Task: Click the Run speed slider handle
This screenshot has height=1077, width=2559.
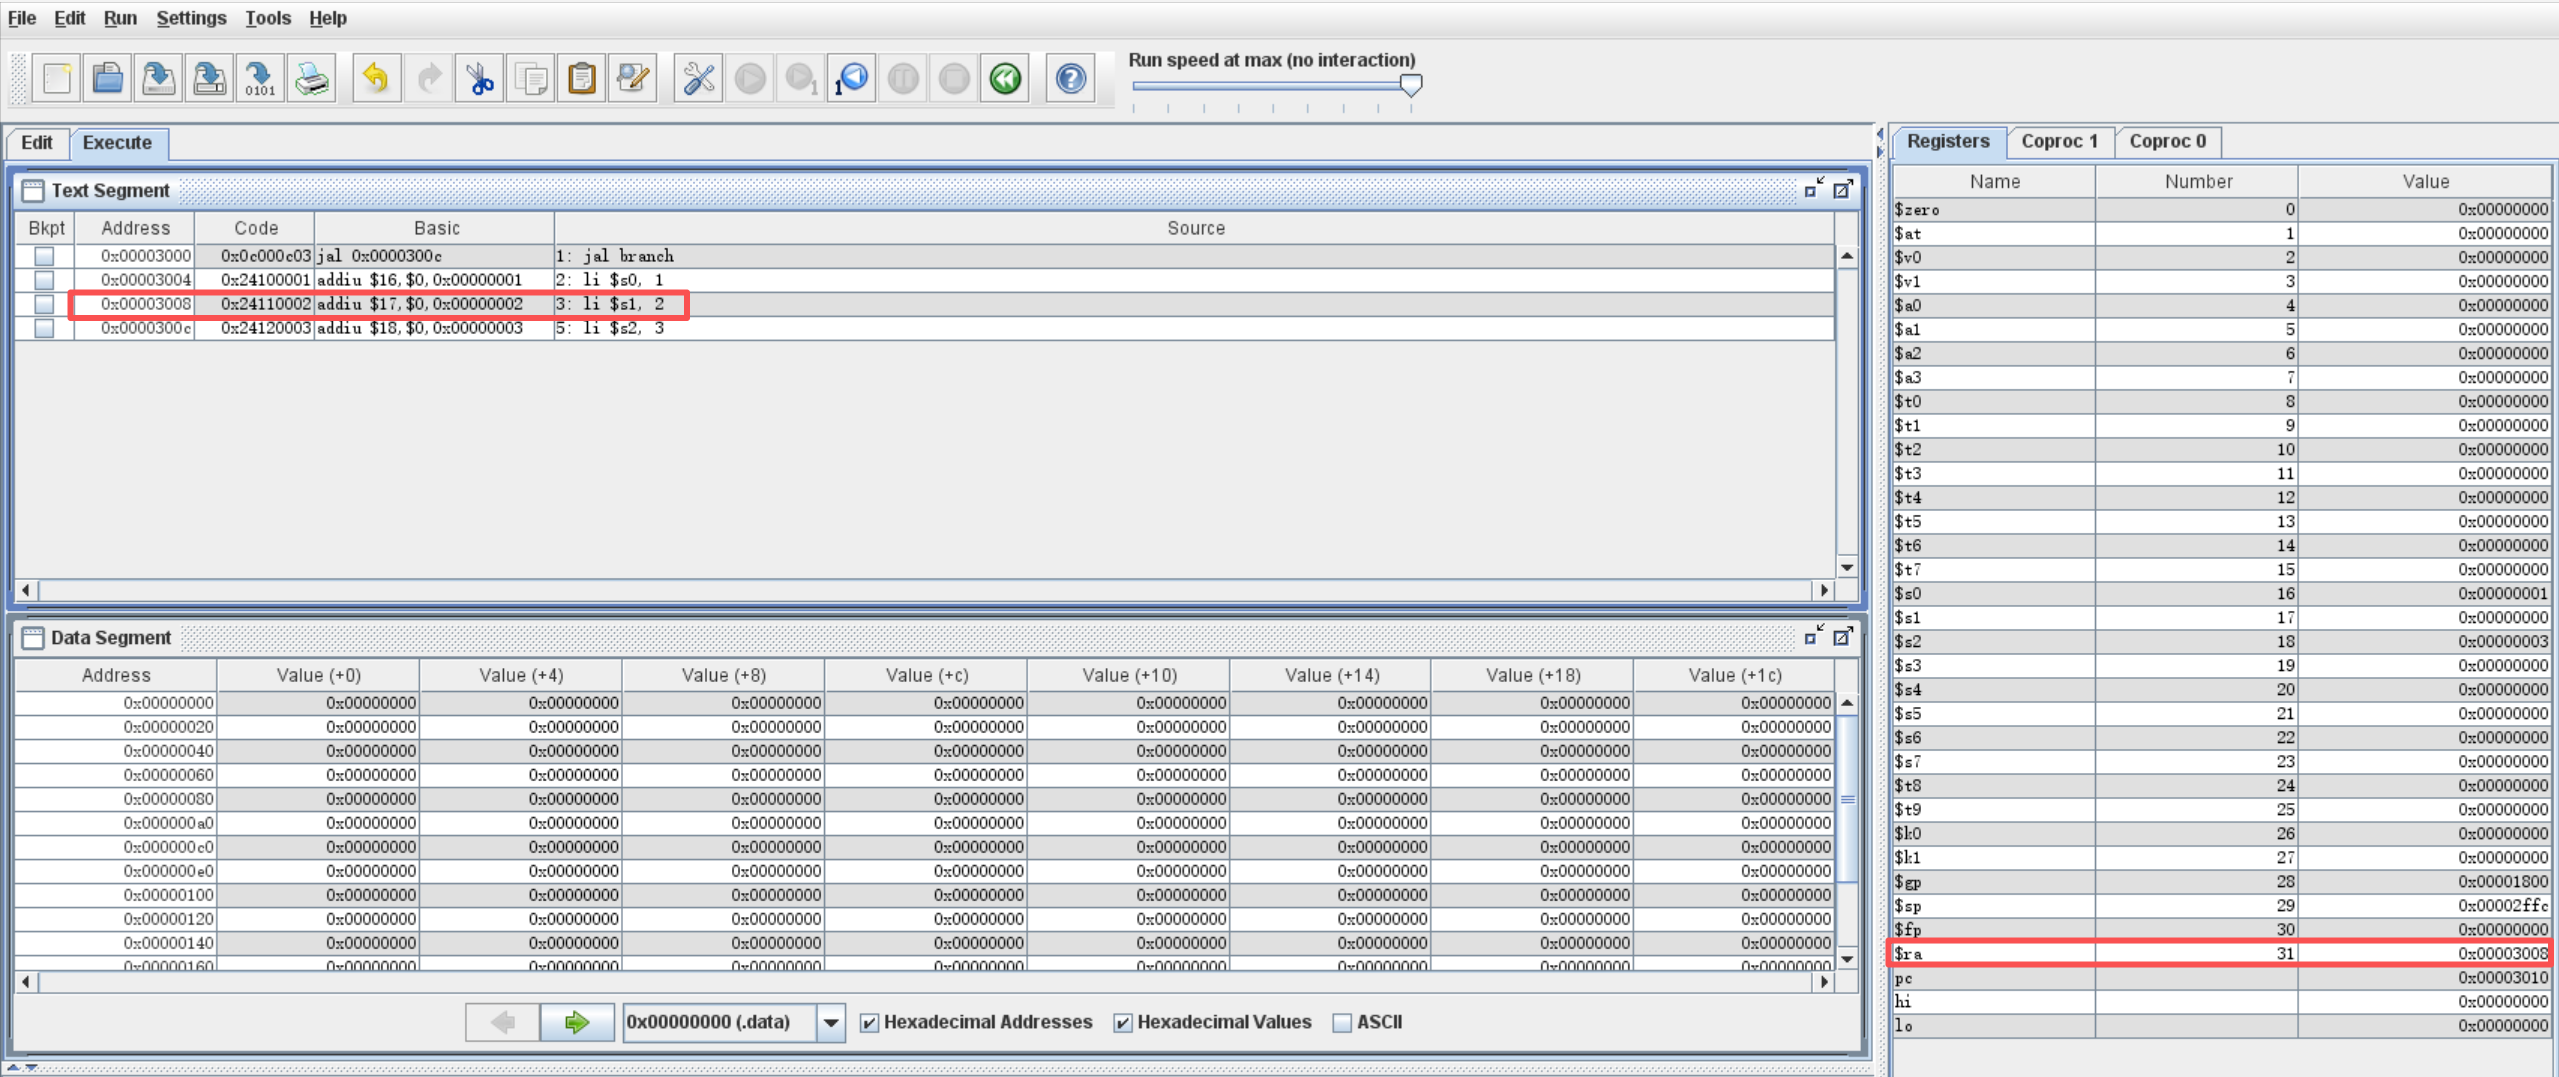Action: (x=1410, y=85)
